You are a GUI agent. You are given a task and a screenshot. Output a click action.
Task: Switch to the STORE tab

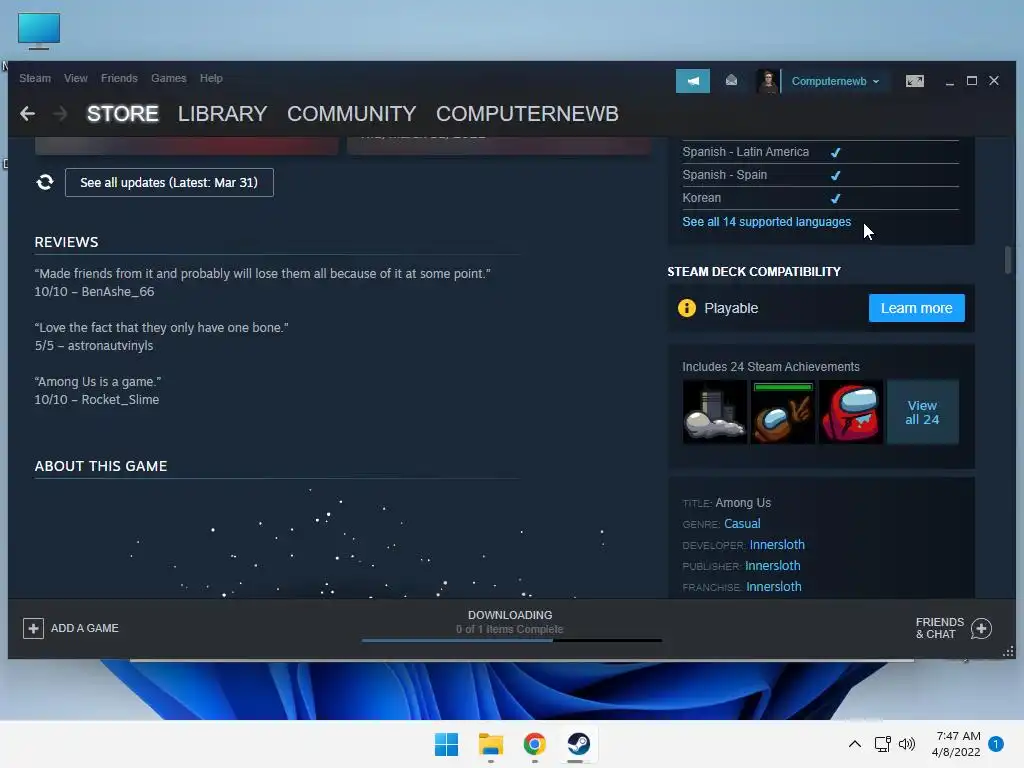click(123, 114)
